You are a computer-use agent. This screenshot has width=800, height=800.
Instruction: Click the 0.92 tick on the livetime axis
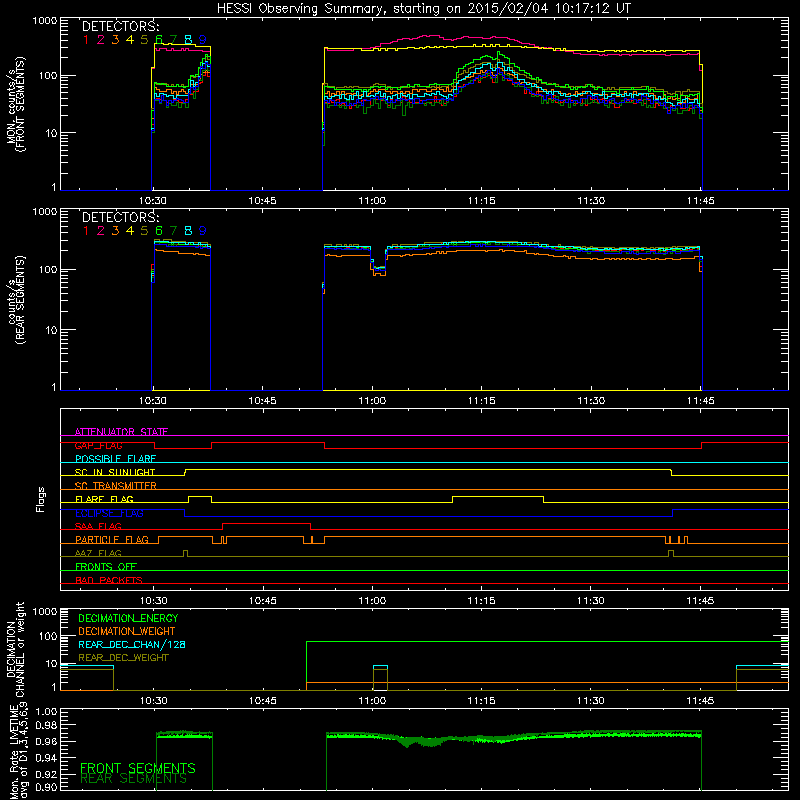[x=46, y=773]
